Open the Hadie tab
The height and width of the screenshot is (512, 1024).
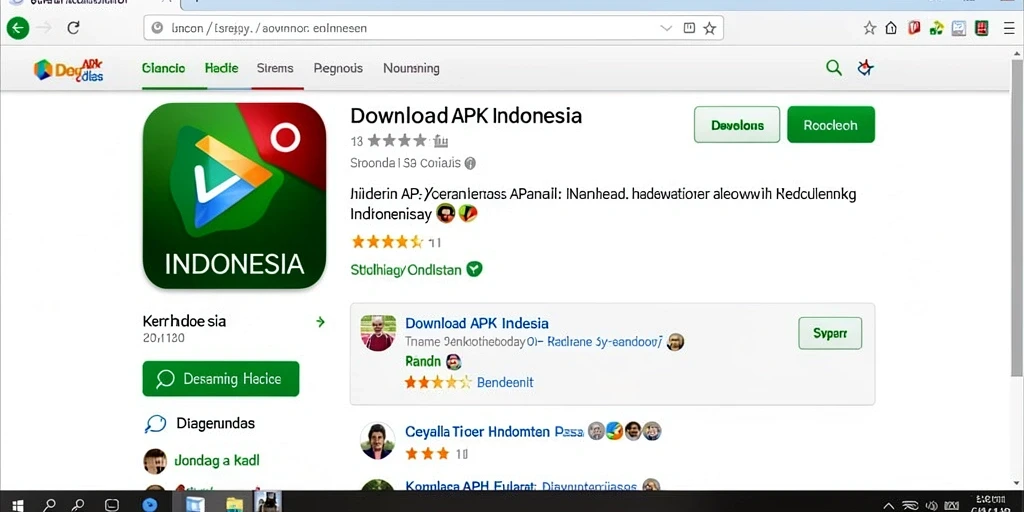point(221,68)
